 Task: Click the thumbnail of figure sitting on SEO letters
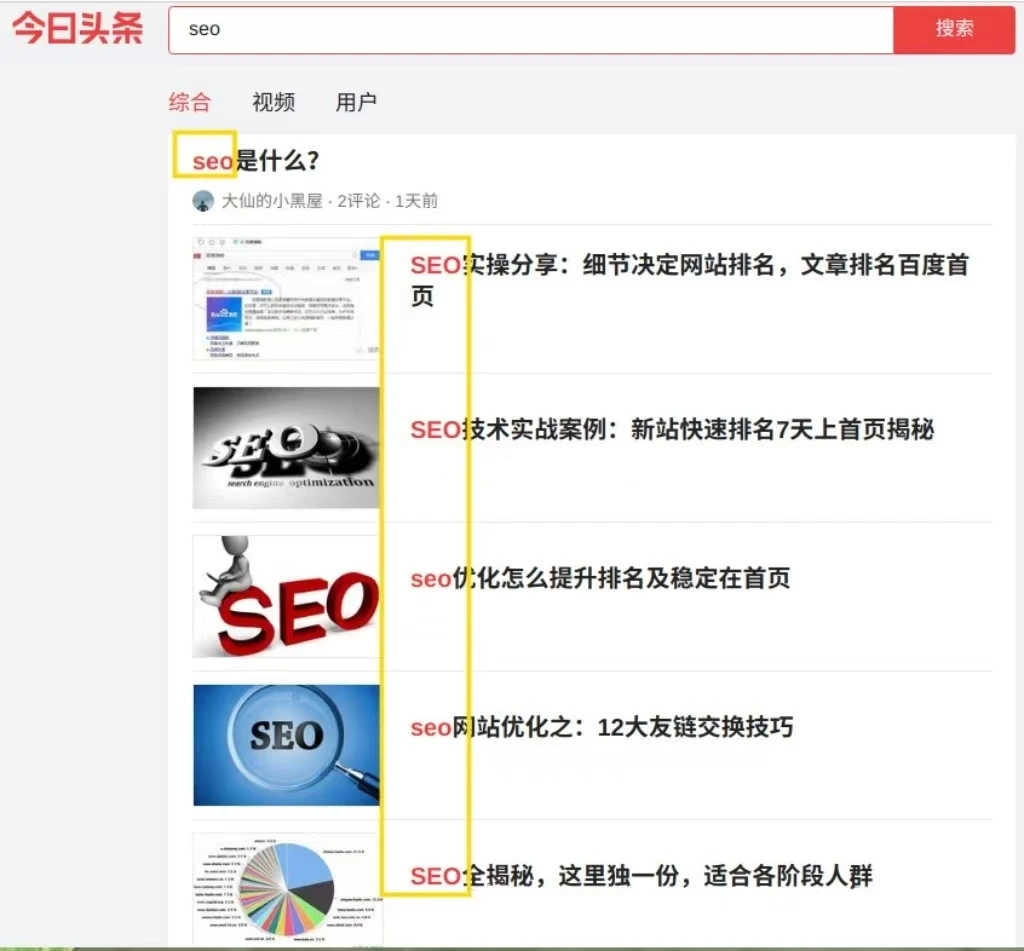click(286, 596)
